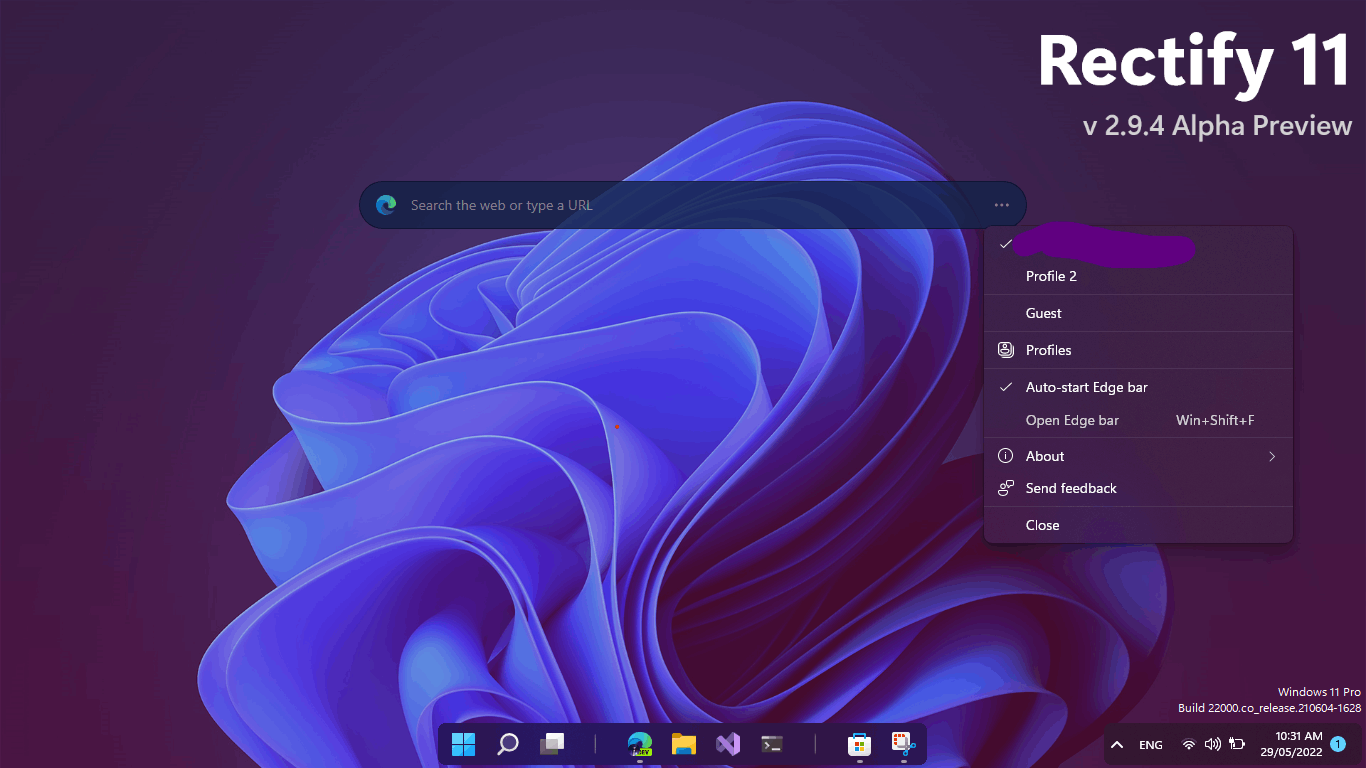Launch Visual Studio from the taskbar
The image size is (1366, 768).
[x=727, y=744]
